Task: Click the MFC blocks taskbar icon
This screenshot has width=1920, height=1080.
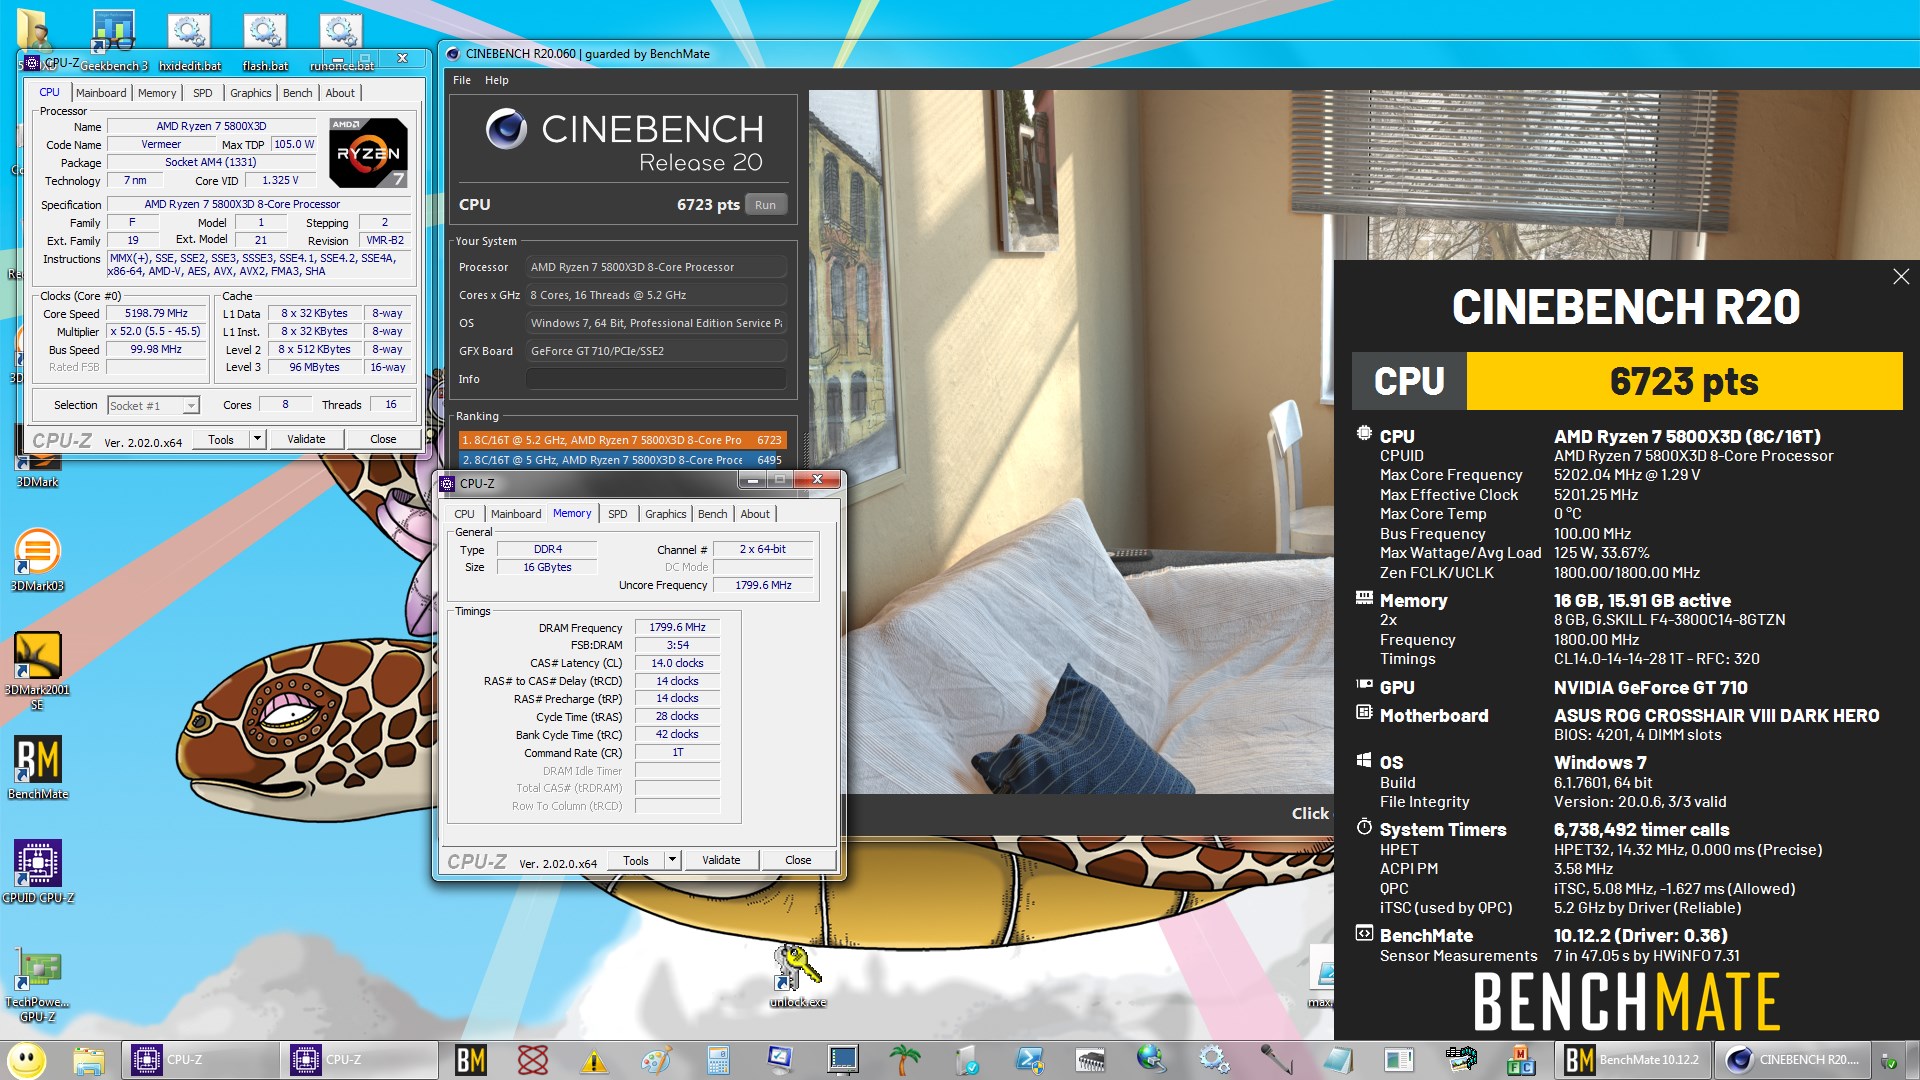Action: [x=1521, y=1060]
